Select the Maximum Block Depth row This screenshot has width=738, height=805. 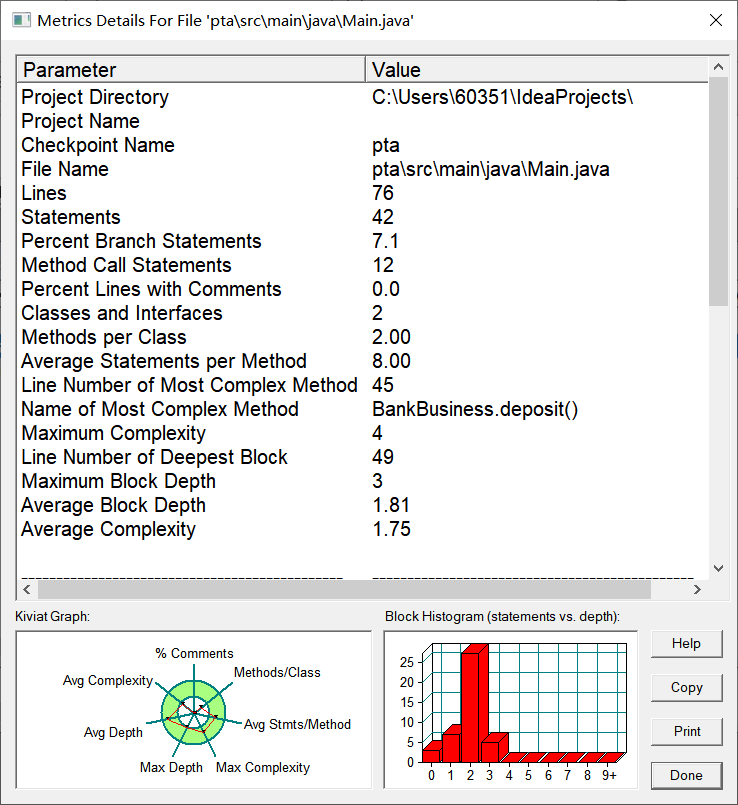[x=363, y=481]
